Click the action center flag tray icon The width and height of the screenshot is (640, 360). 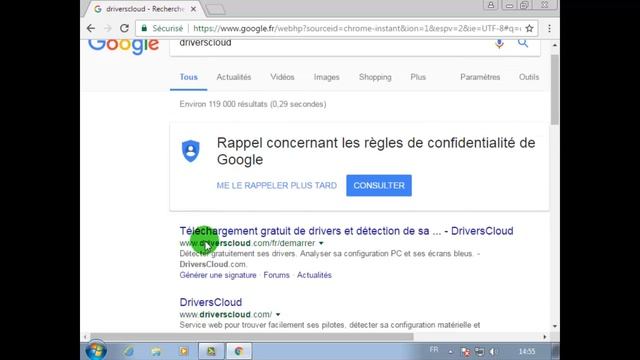(465, 351)
